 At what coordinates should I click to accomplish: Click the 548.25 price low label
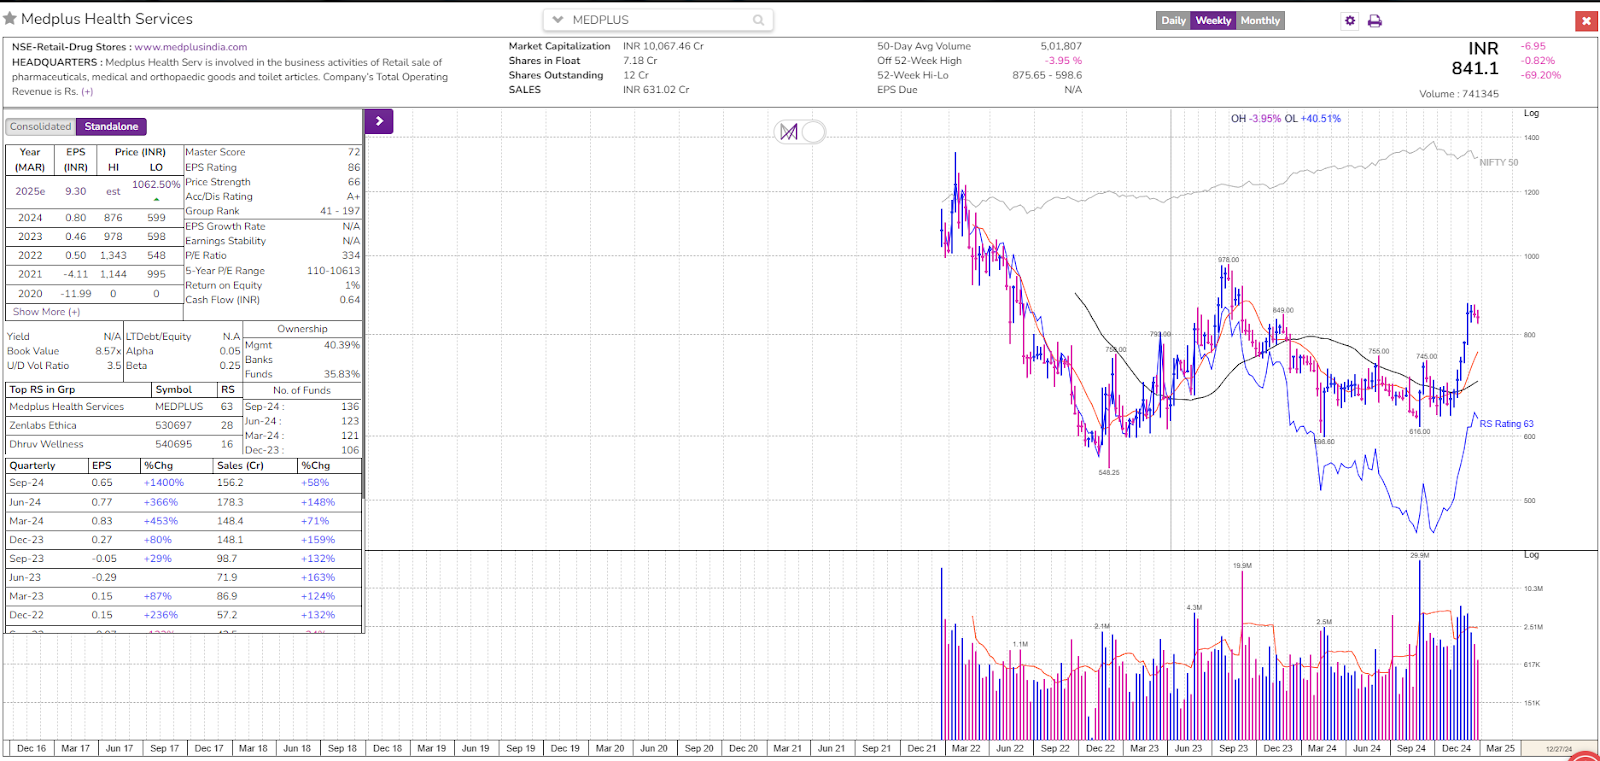tap(1109, 472)
